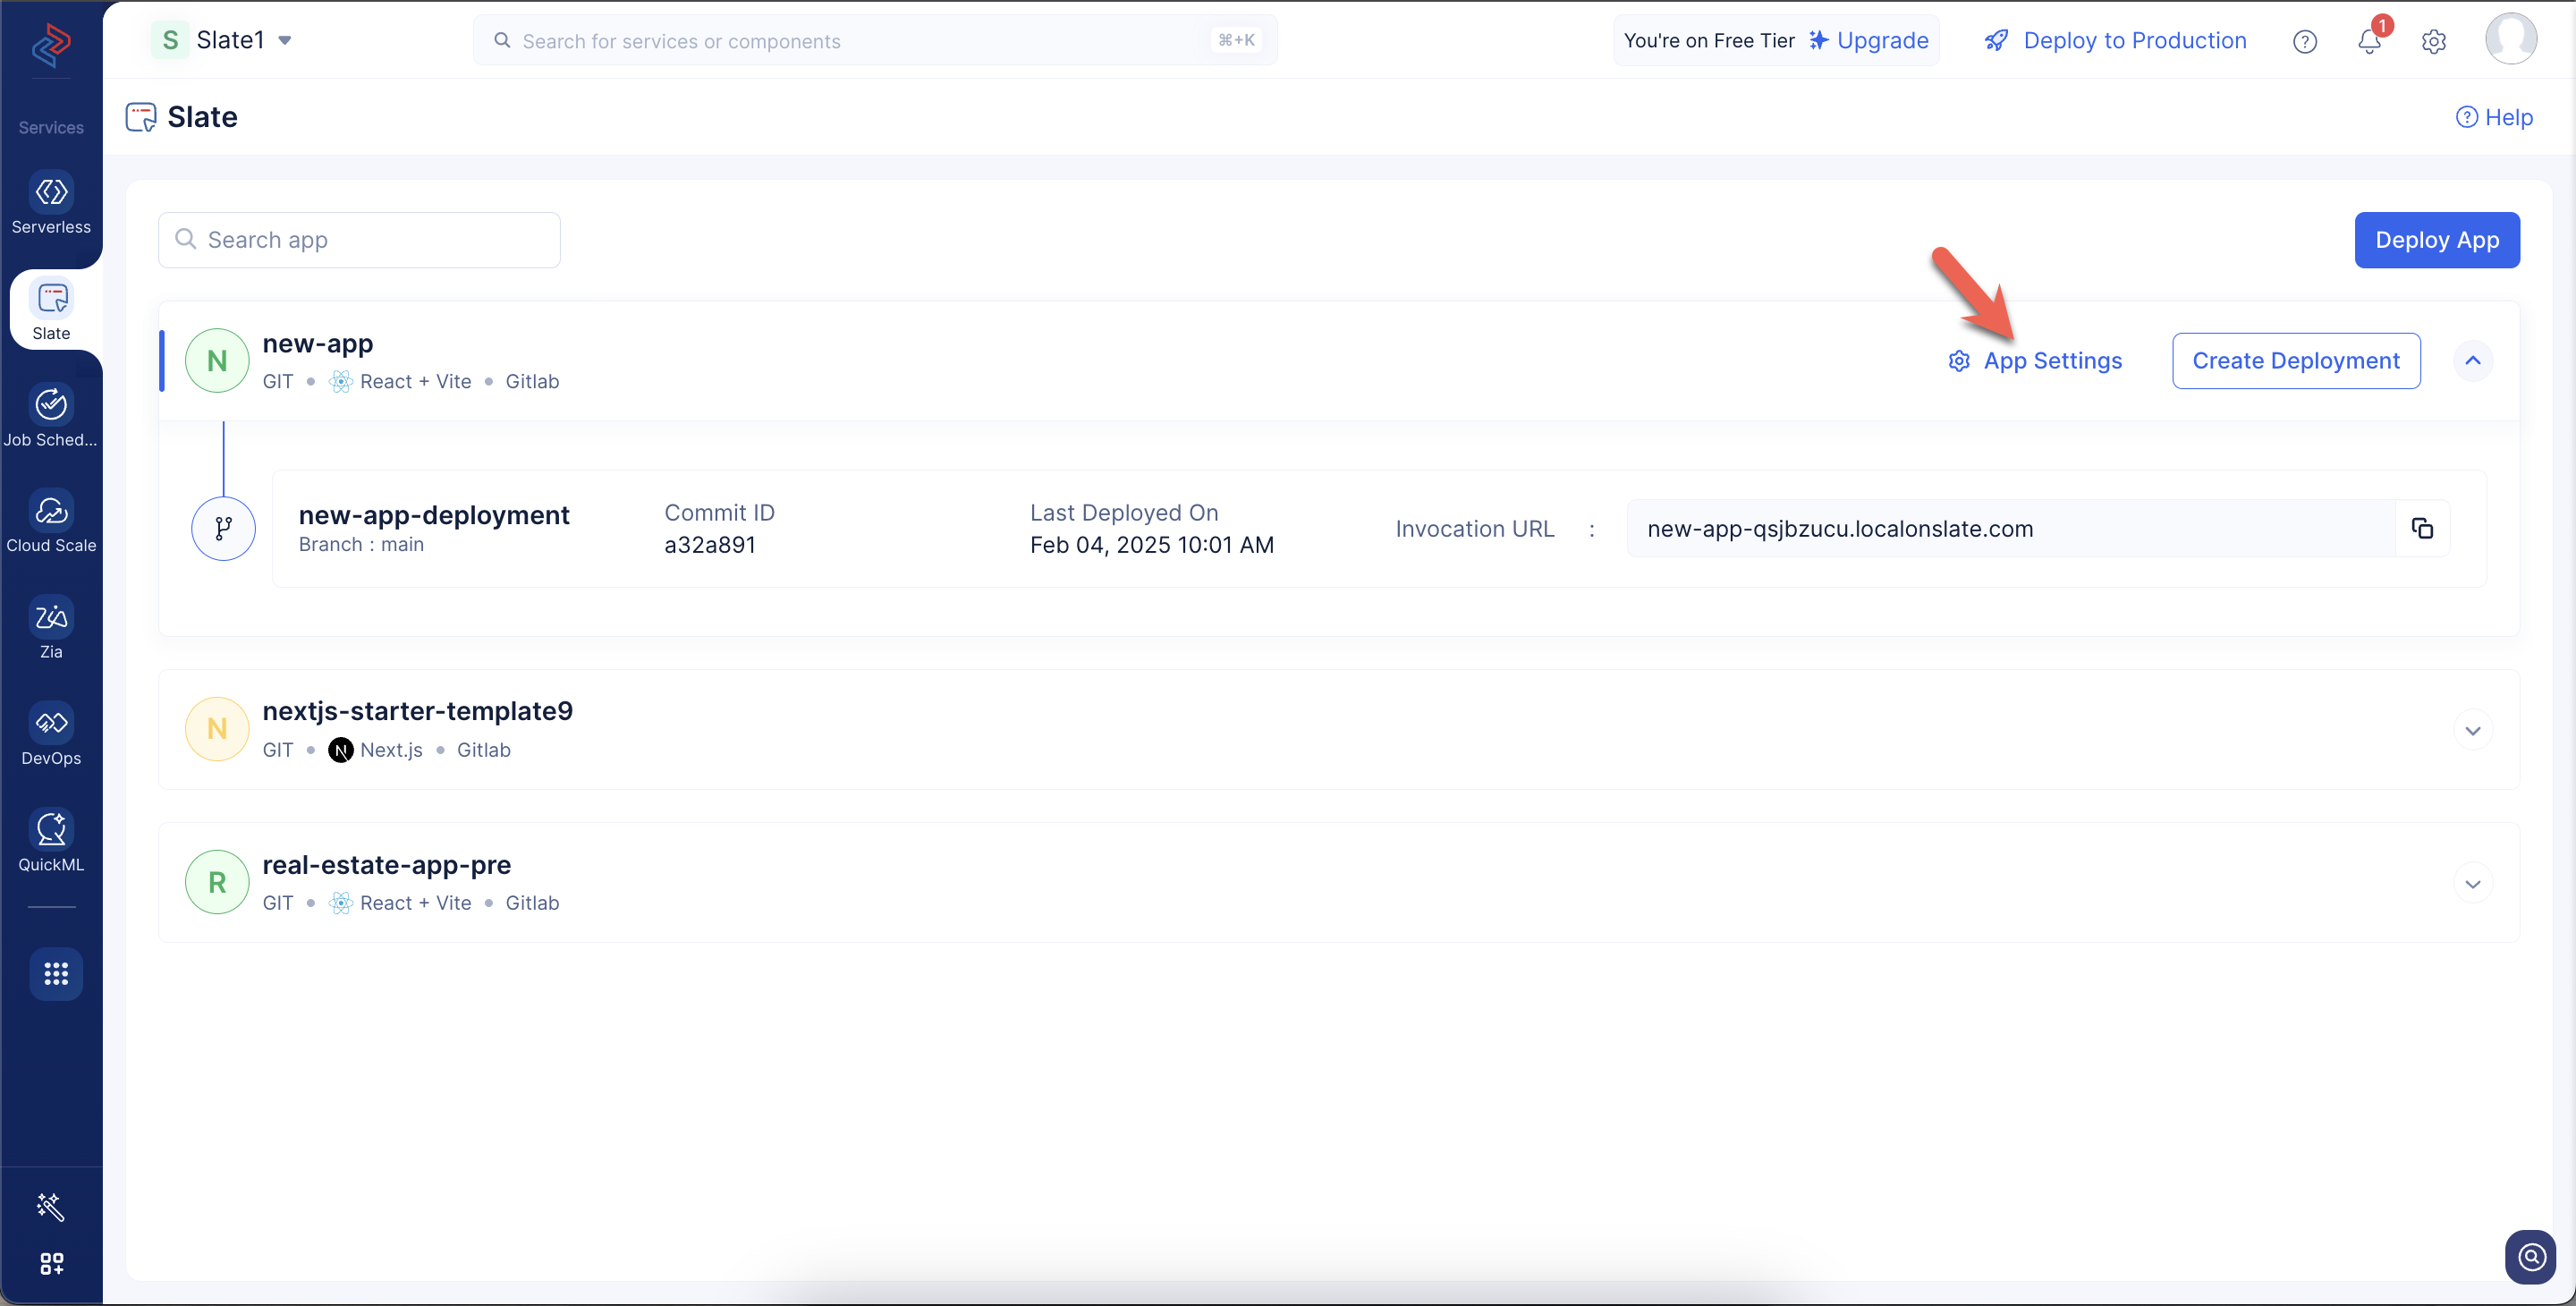Select the Cloud Scale service

pyautogui.click(x=51, y=511)
